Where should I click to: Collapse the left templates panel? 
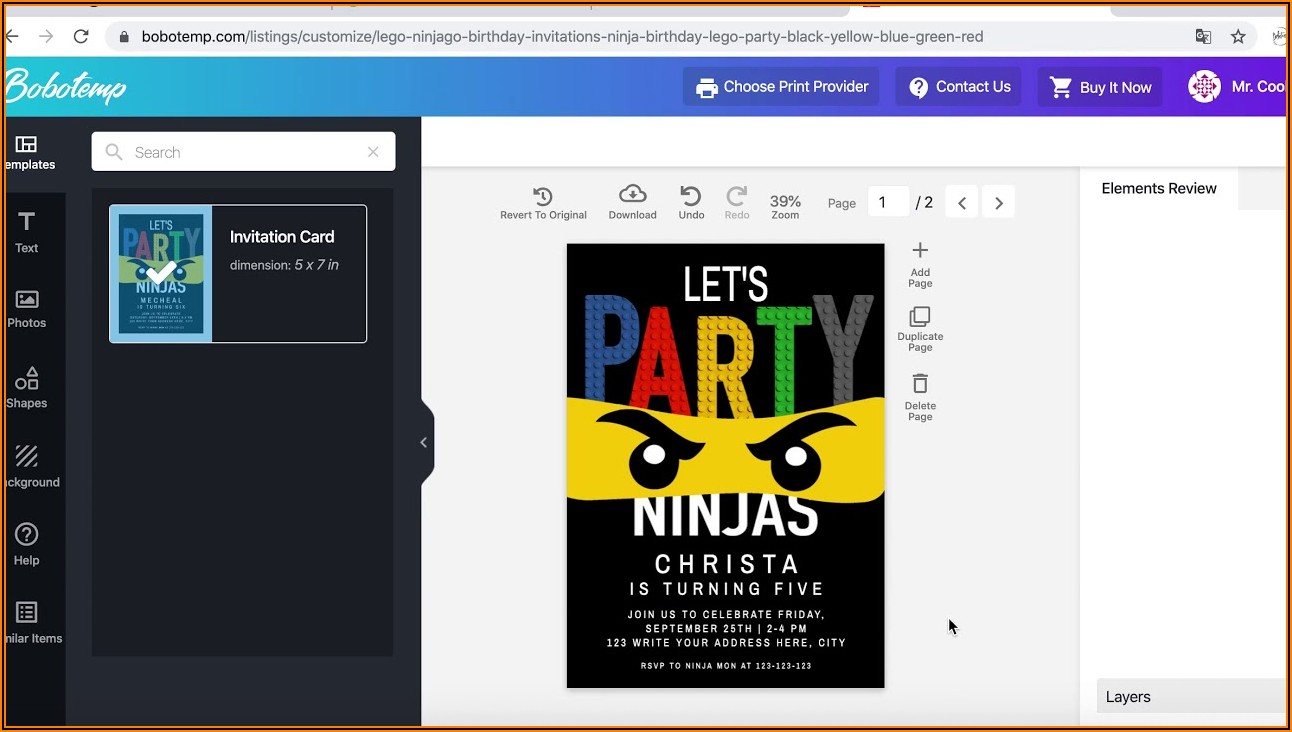pos(424,442)
